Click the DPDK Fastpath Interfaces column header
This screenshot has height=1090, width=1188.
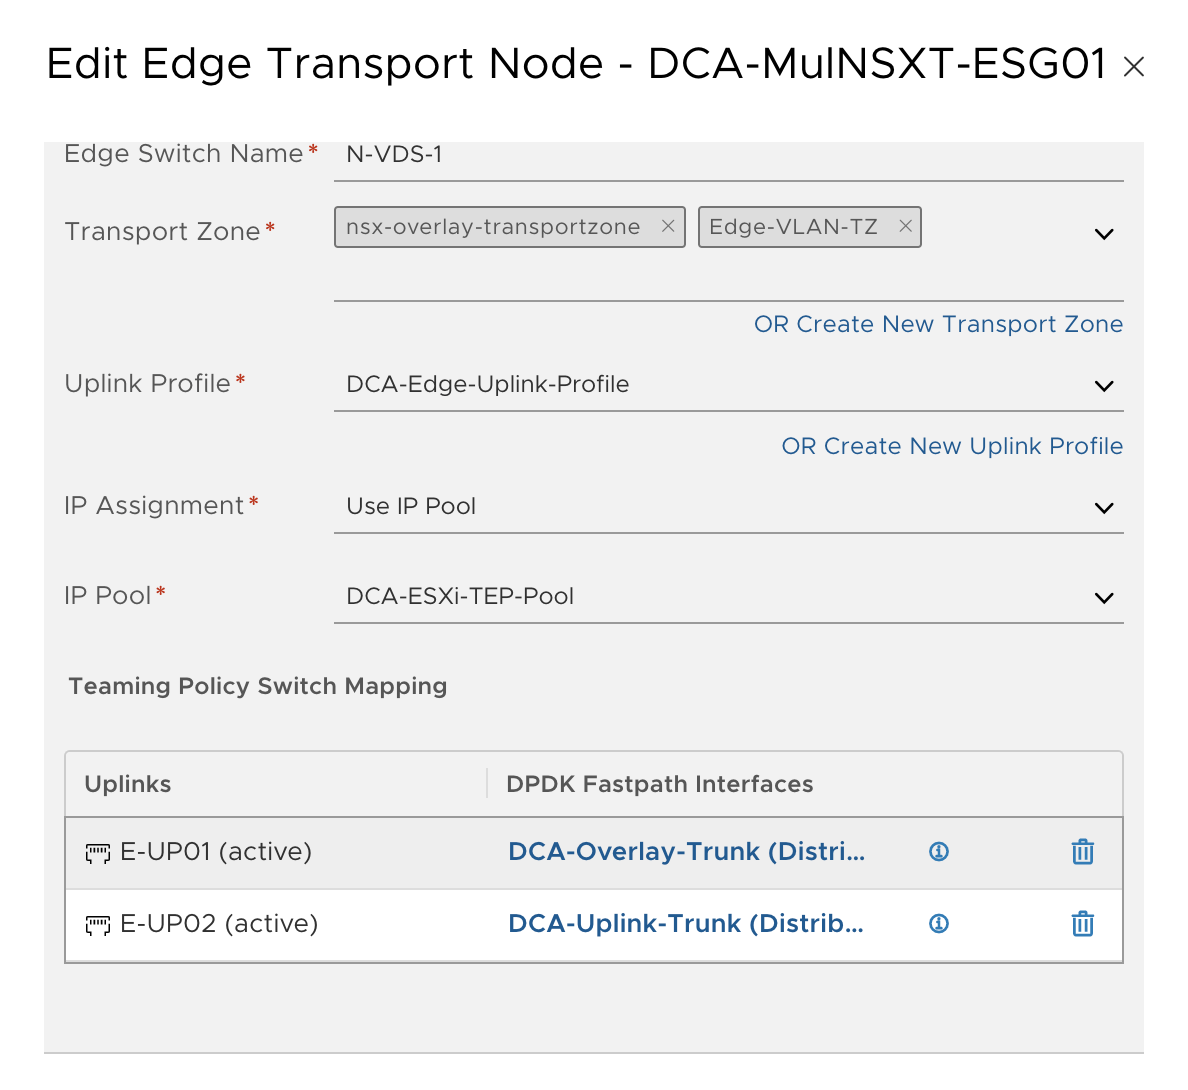tap(659, 784)
